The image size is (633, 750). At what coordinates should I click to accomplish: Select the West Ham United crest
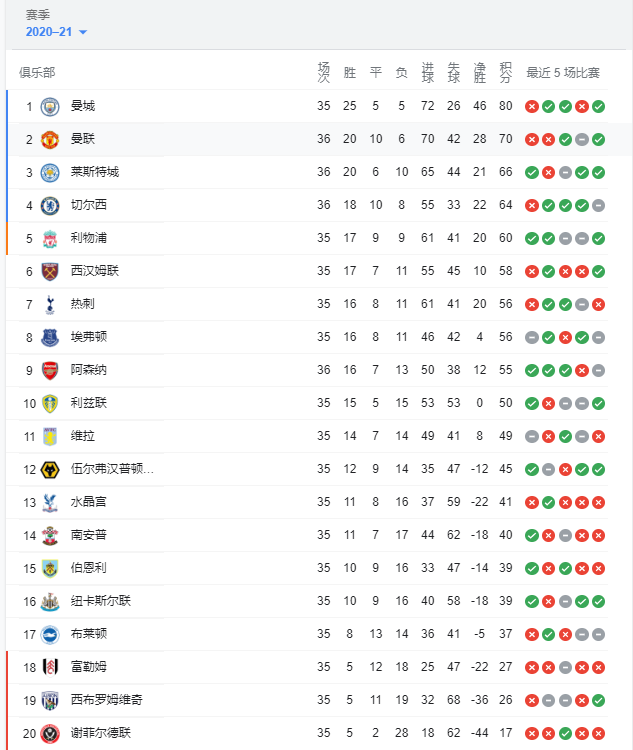click(x=50, y=272)
